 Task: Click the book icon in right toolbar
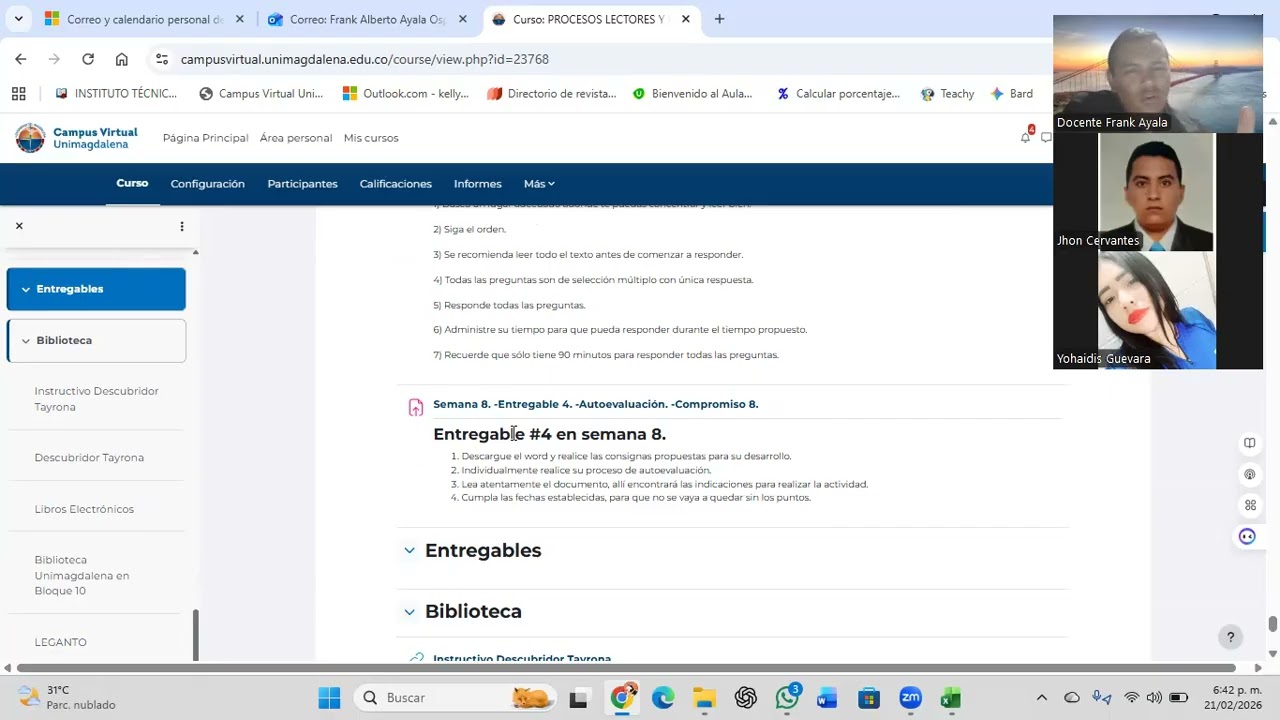point(1250,443)
